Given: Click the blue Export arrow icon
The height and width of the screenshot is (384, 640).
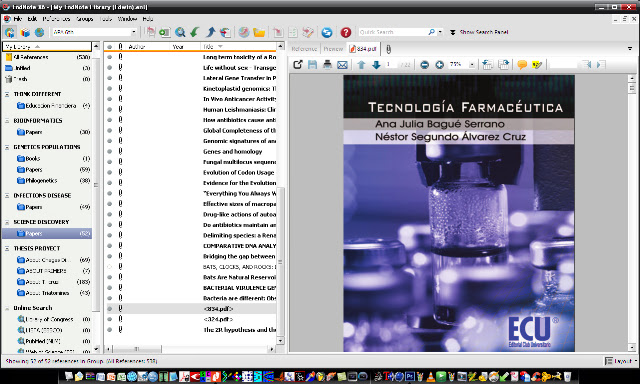Looking at the screenshot, I should pos(210,32).
